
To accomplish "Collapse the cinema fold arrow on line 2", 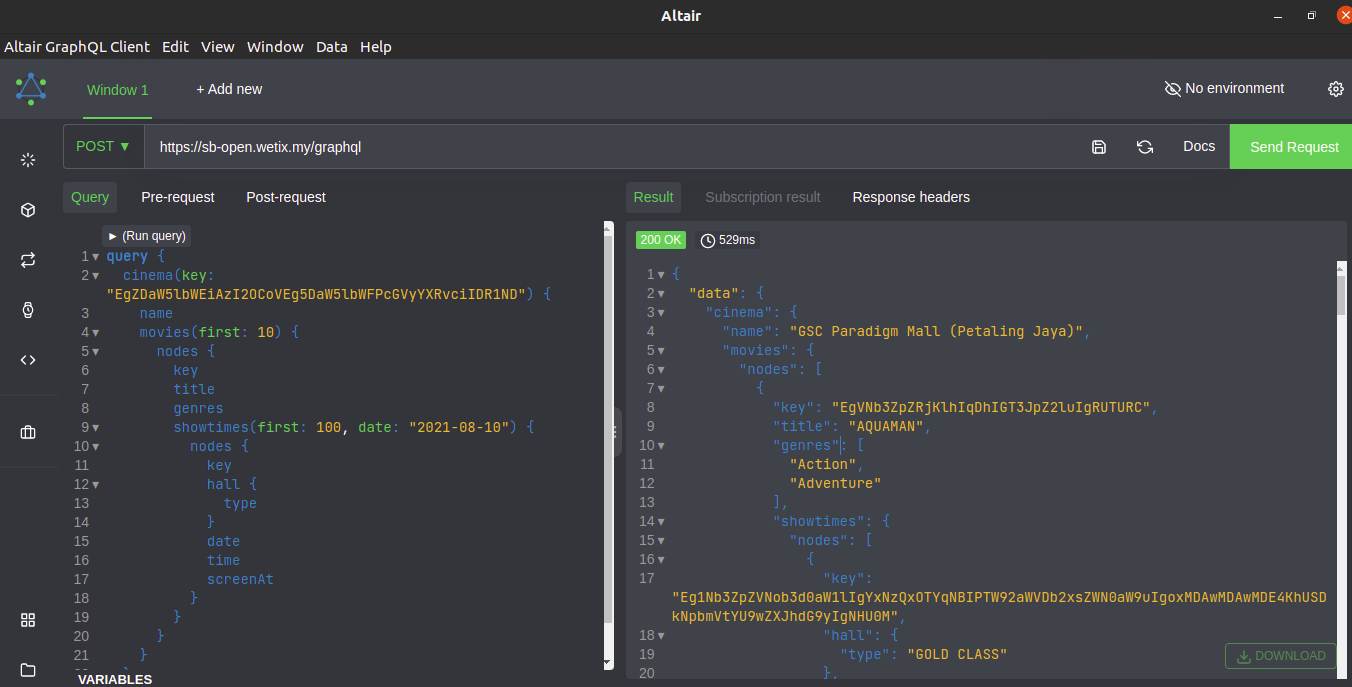I will [96, 276].
